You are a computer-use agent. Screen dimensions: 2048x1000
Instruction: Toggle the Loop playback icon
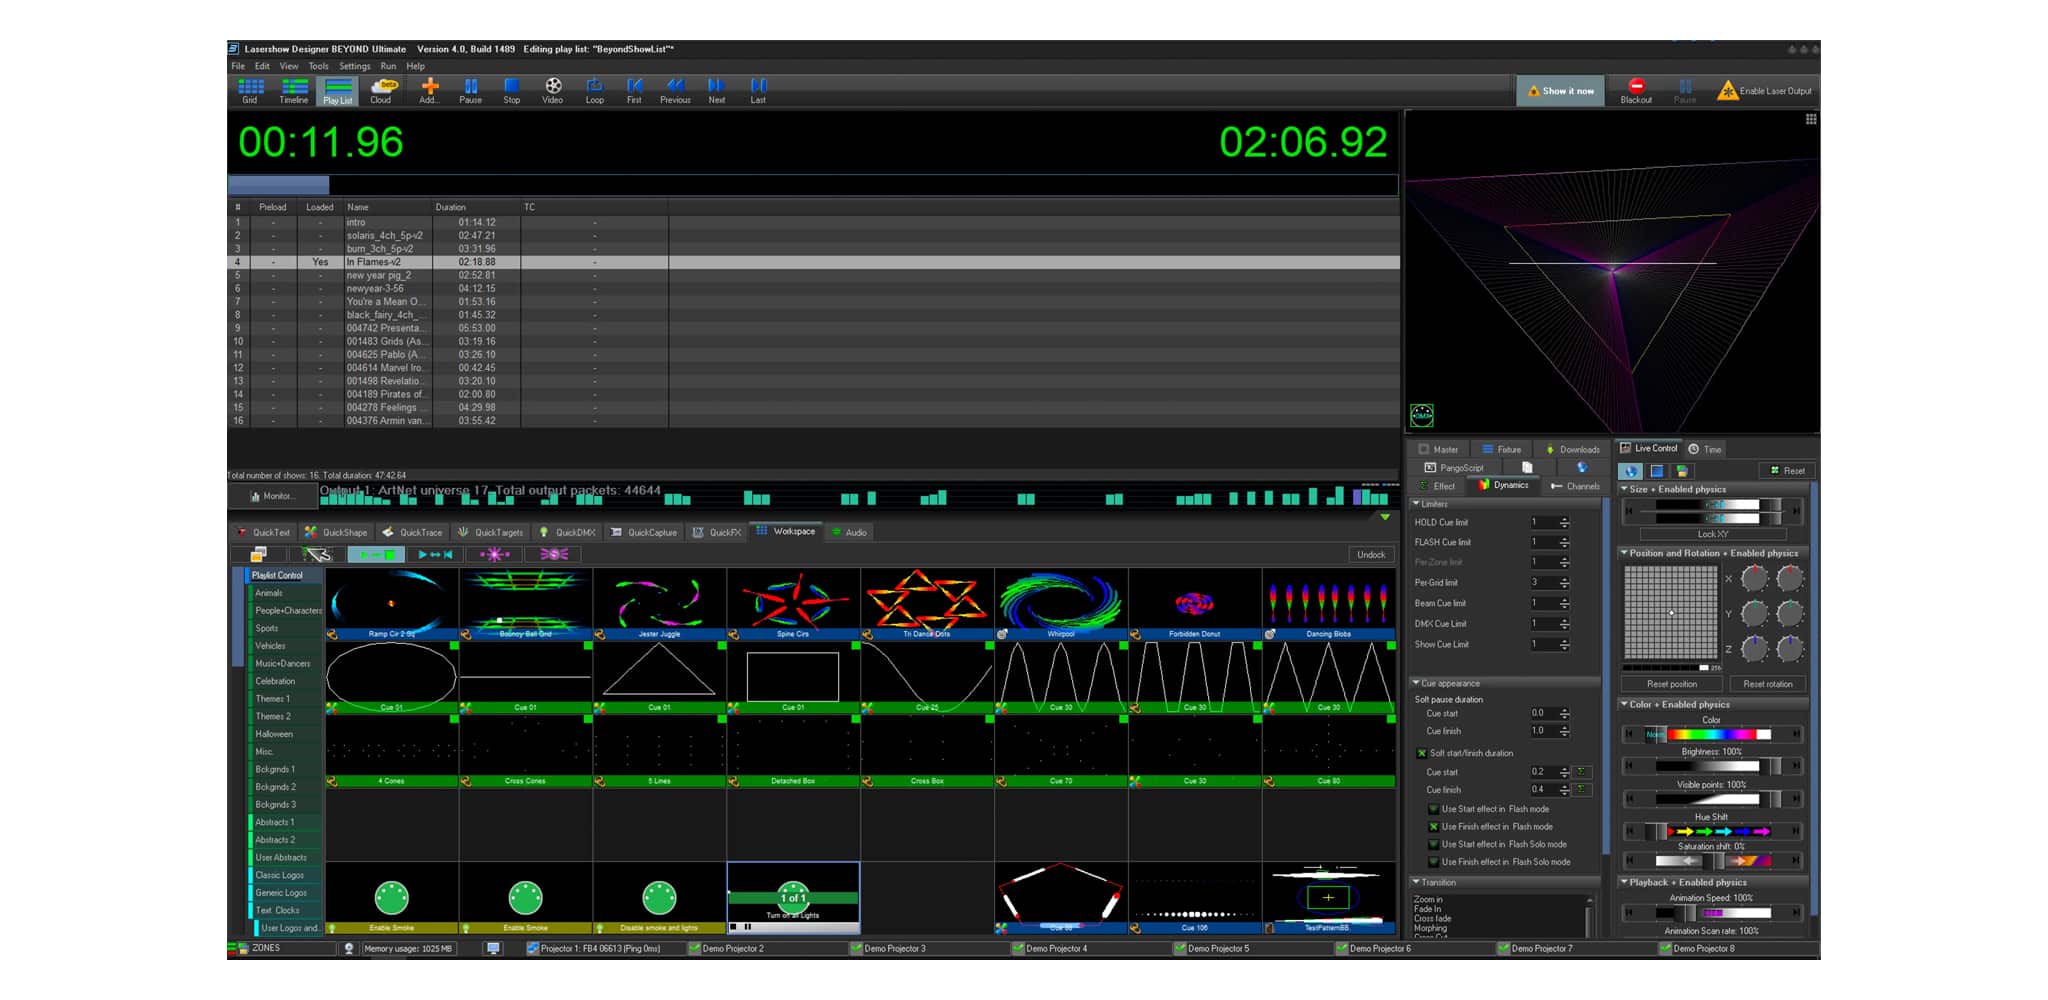[594, 88]
